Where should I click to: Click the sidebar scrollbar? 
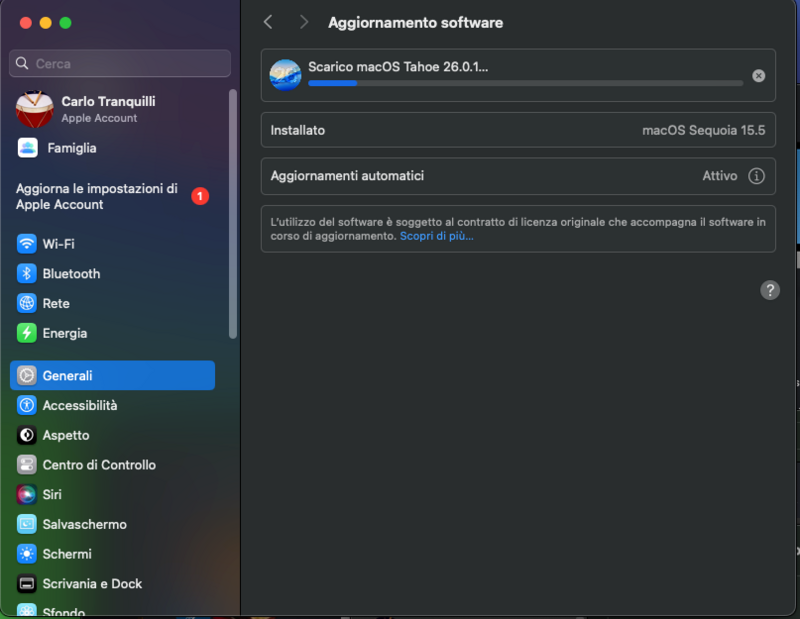pos(233,214)
